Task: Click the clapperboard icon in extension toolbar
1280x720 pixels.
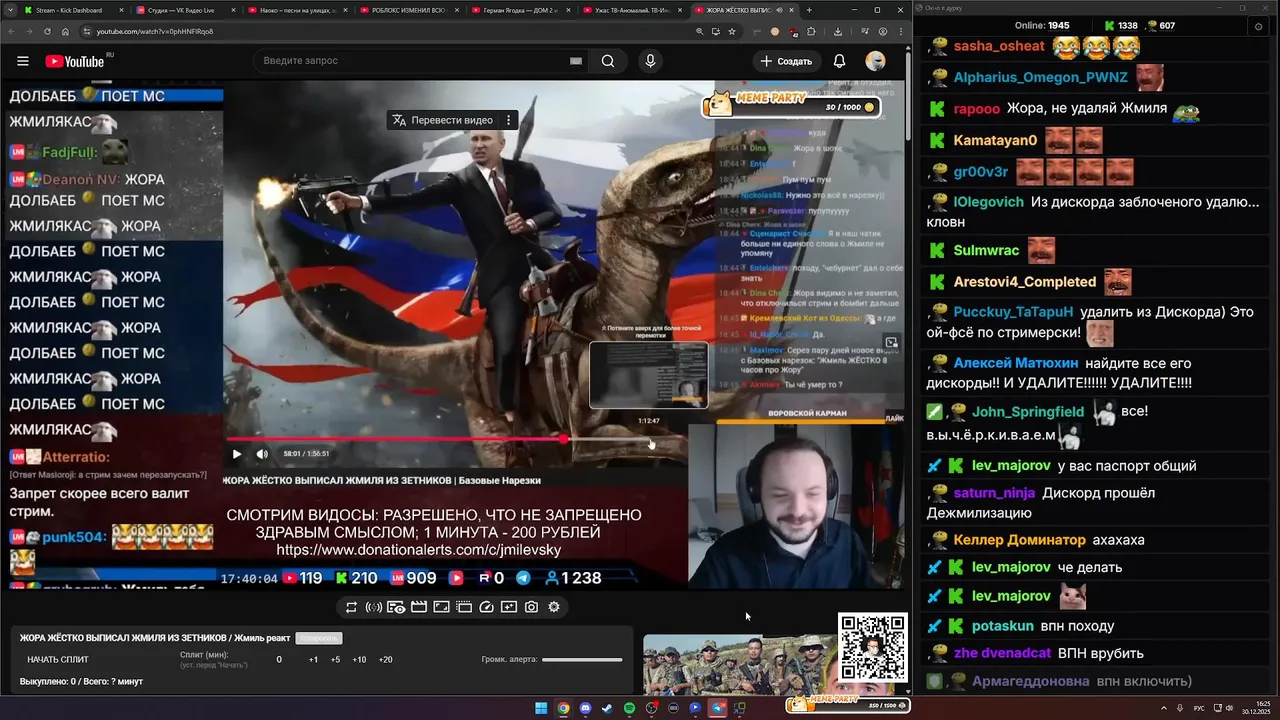Action: (419, 607)
